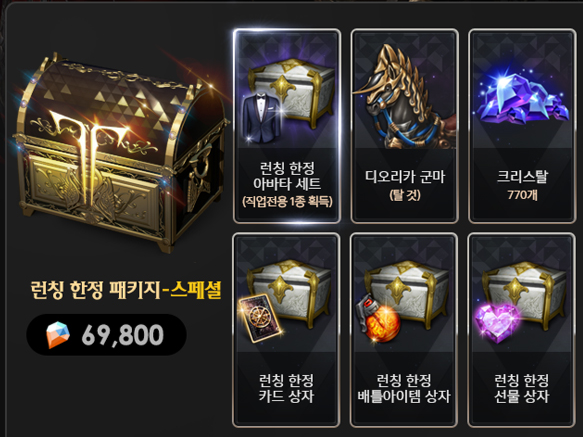
Task: Click the 디오리카 군마 (탈 것) label
Action: [x=405, y=184]
